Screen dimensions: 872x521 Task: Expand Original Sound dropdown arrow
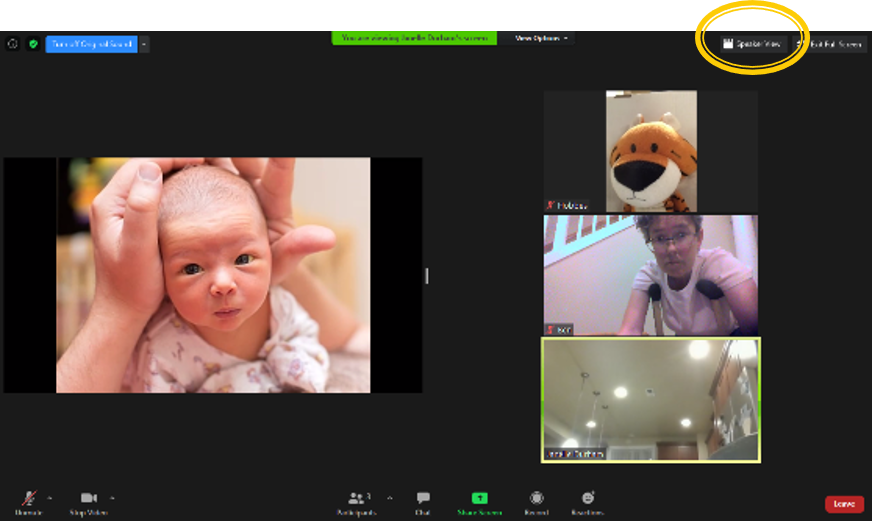tap(145, 44)
